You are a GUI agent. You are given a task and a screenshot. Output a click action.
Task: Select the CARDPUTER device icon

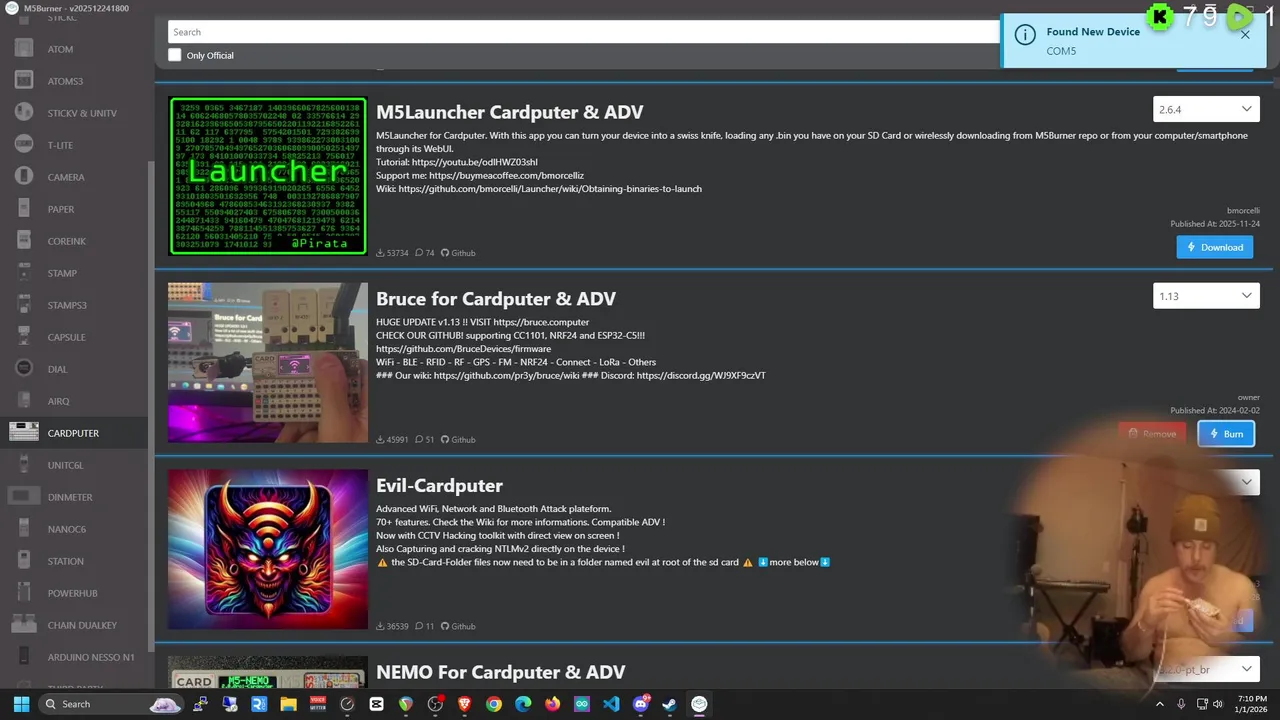click(x=24, y=433)
